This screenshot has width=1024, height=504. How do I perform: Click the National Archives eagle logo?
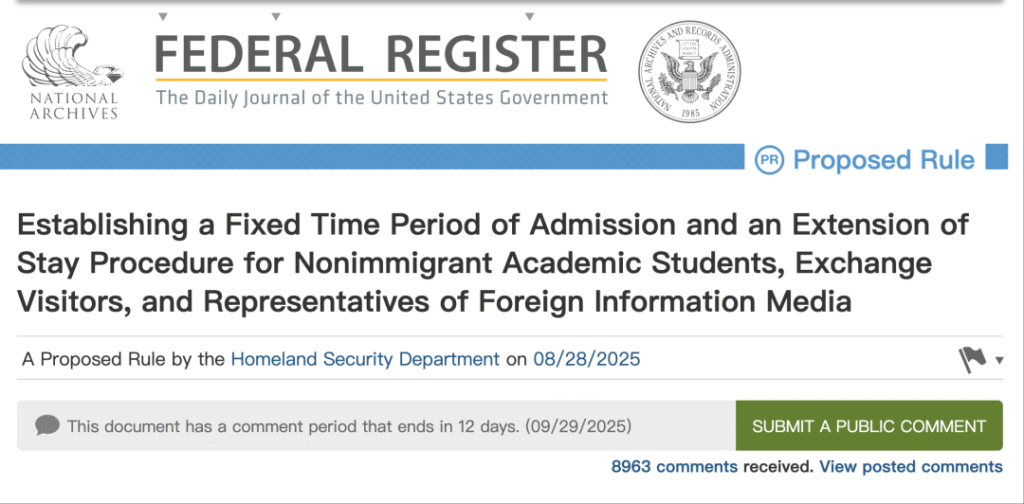tap(74, 68)
